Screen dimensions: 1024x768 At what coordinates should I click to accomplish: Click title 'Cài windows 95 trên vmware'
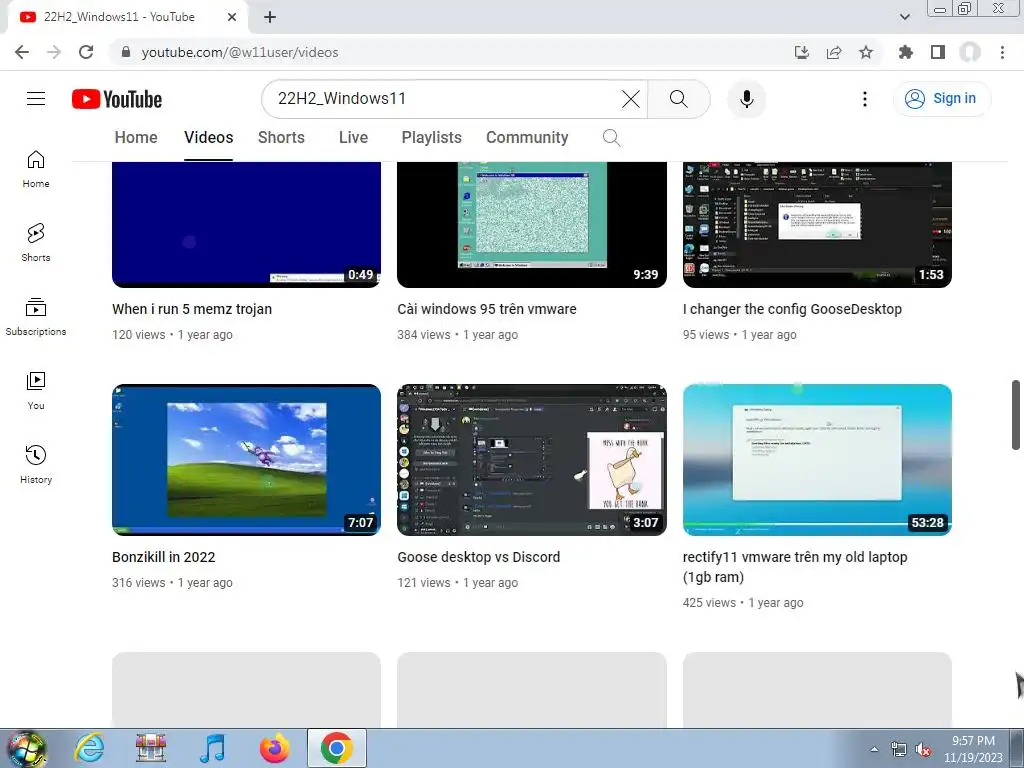coord(487,310)
